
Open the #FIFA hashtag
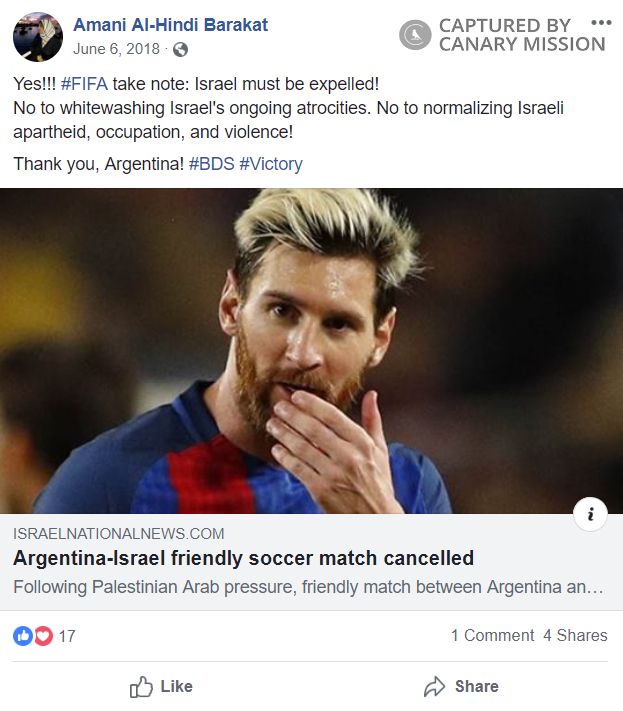(84, 84)
